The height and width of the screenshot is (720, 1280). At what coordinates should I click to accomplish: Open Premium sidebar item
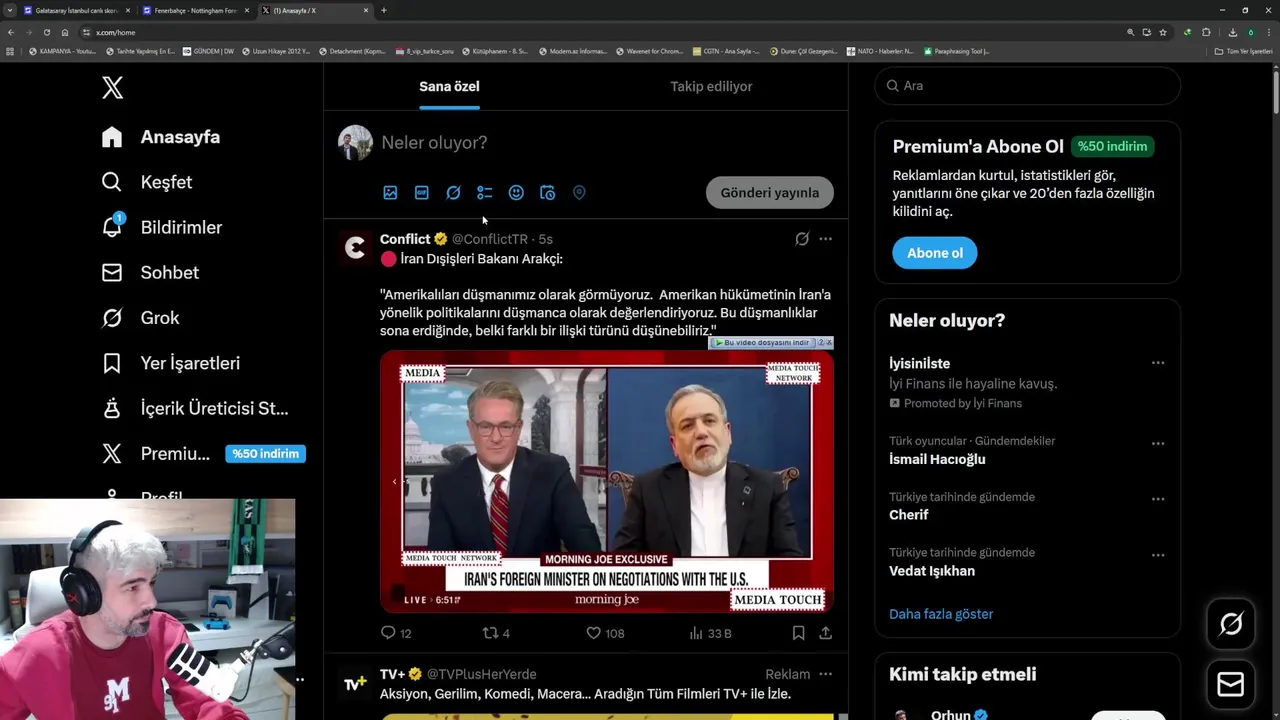click(x=203, y=454)
